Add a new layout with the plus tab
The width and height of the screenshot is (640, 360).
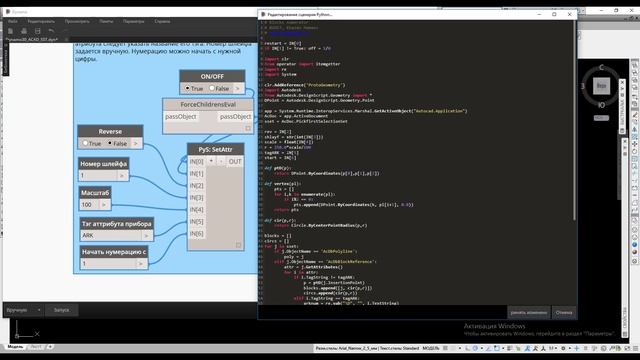point(50,347)
